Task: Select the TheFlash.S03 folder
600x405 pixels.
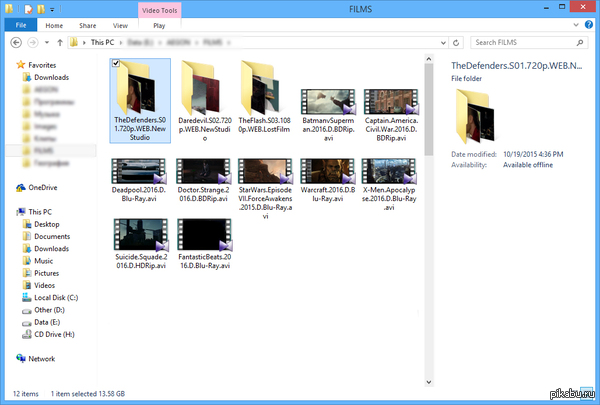Action: click(x=264, y=96)
